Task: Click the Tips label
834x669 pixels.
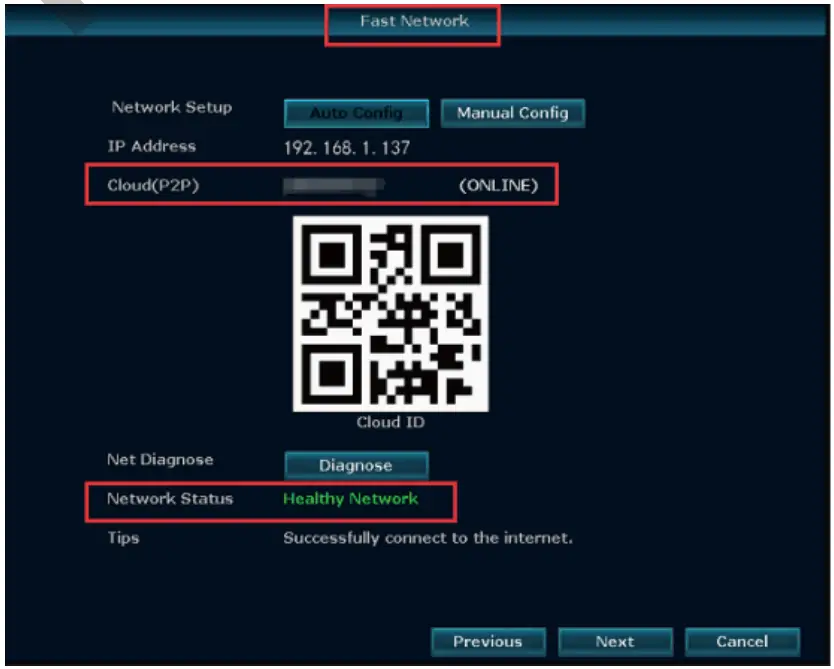Action: [x=123, y=538]
